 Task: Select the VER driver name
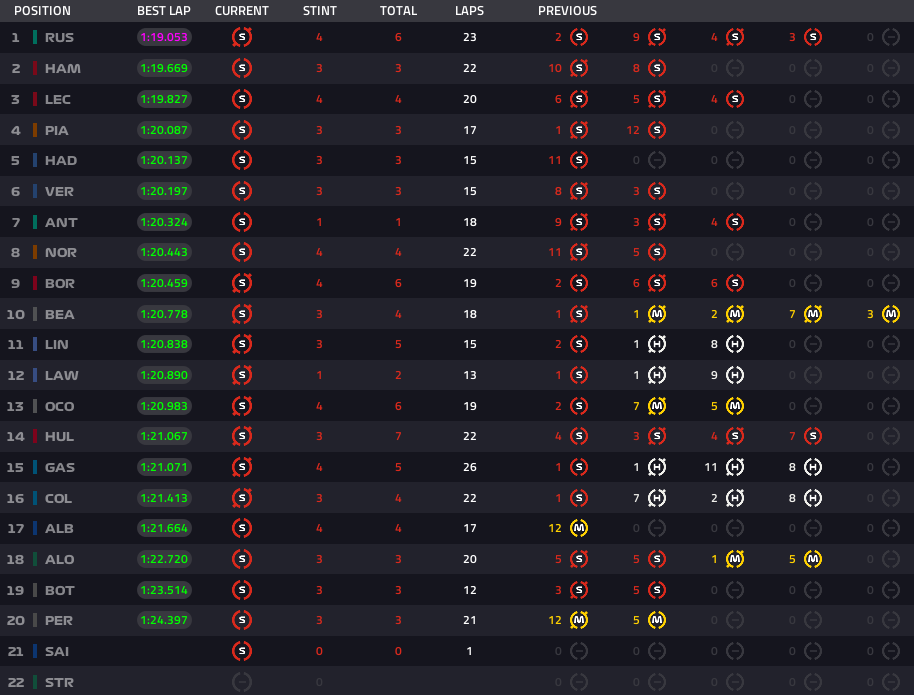pos(59,191)
